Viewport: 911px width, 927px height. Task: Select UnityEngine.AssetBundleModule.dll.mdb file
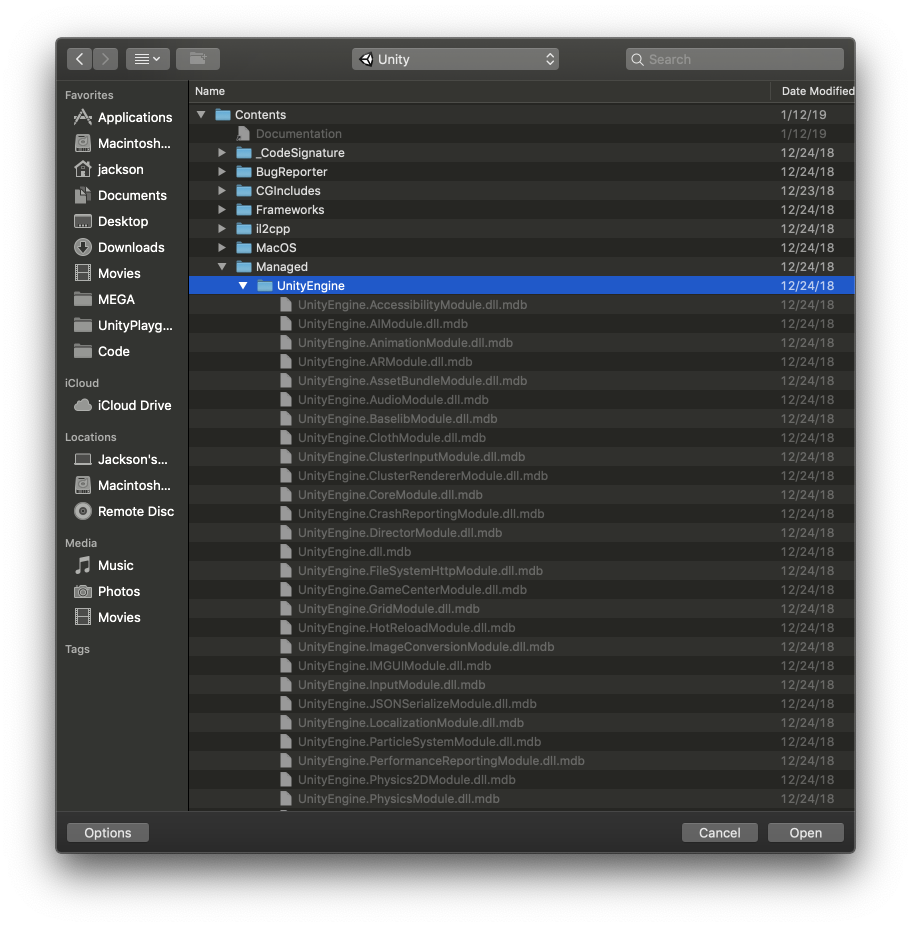pos(522,381)
